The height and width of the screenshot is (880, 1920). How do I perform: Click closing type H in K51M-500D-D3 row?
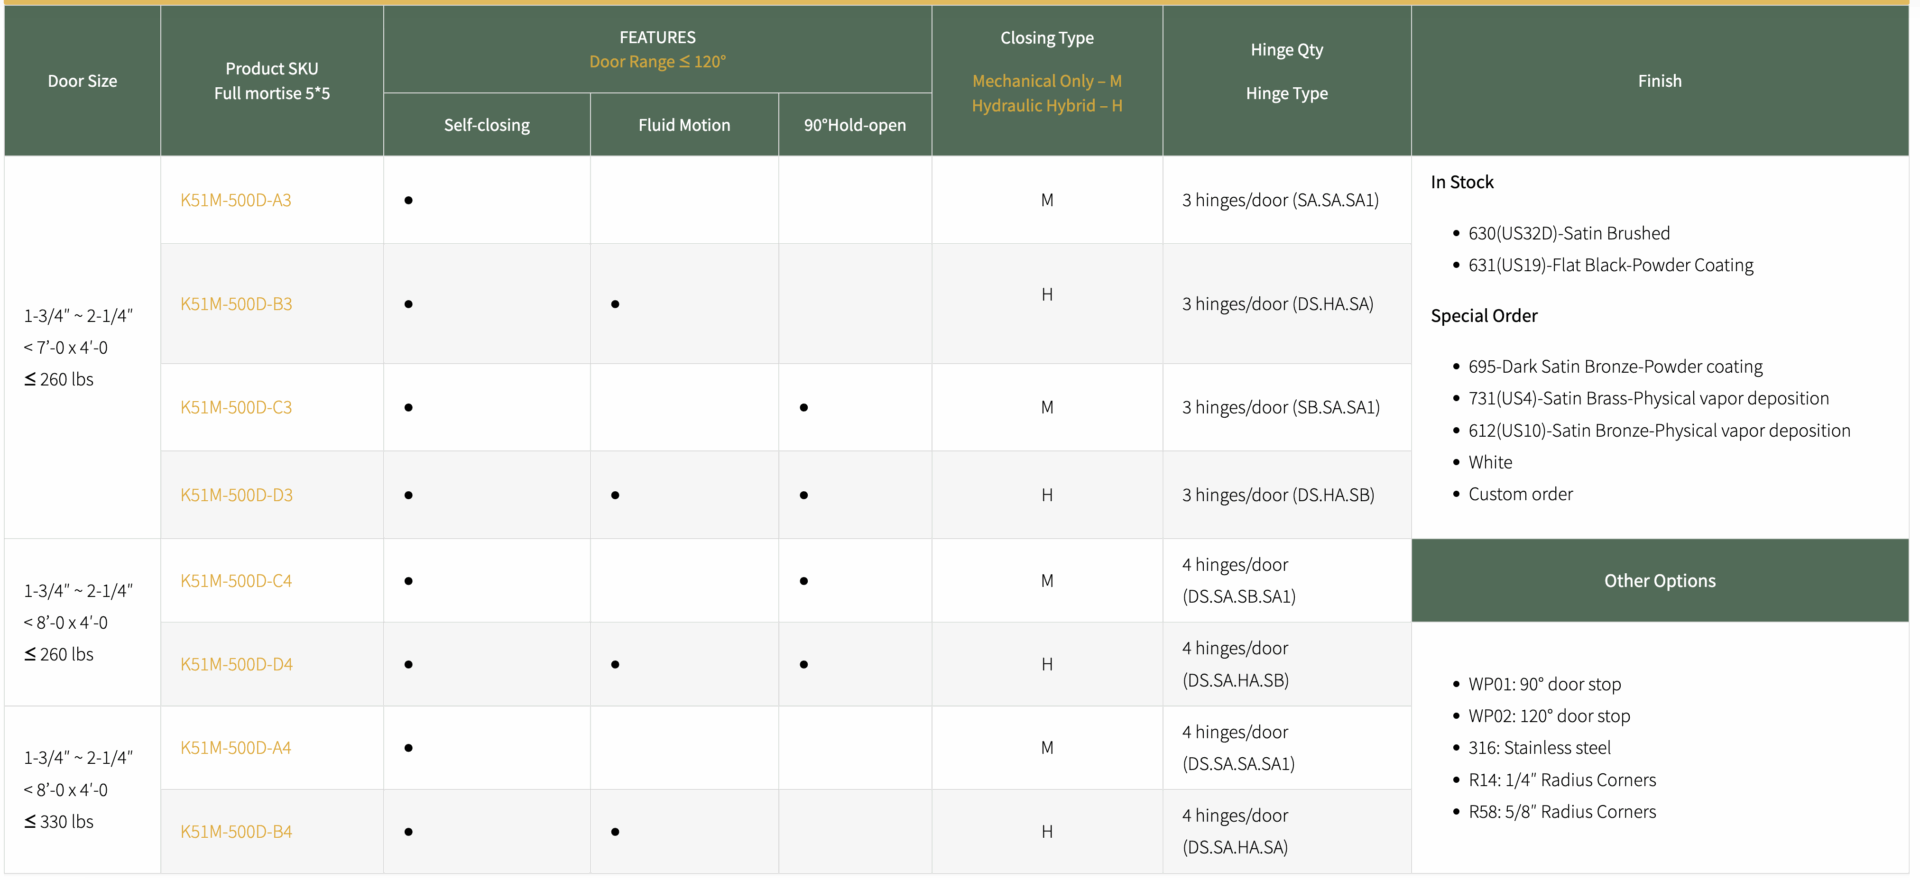pos(1047,496)
